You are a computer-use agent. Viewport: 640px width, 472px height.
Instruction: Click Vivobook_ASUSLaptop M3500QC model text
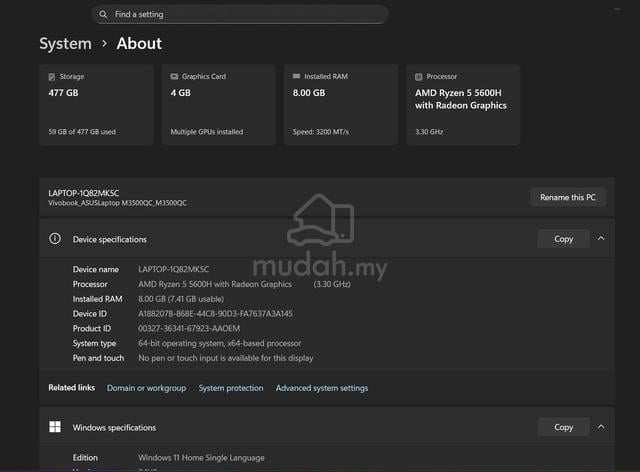pos(118,203)
